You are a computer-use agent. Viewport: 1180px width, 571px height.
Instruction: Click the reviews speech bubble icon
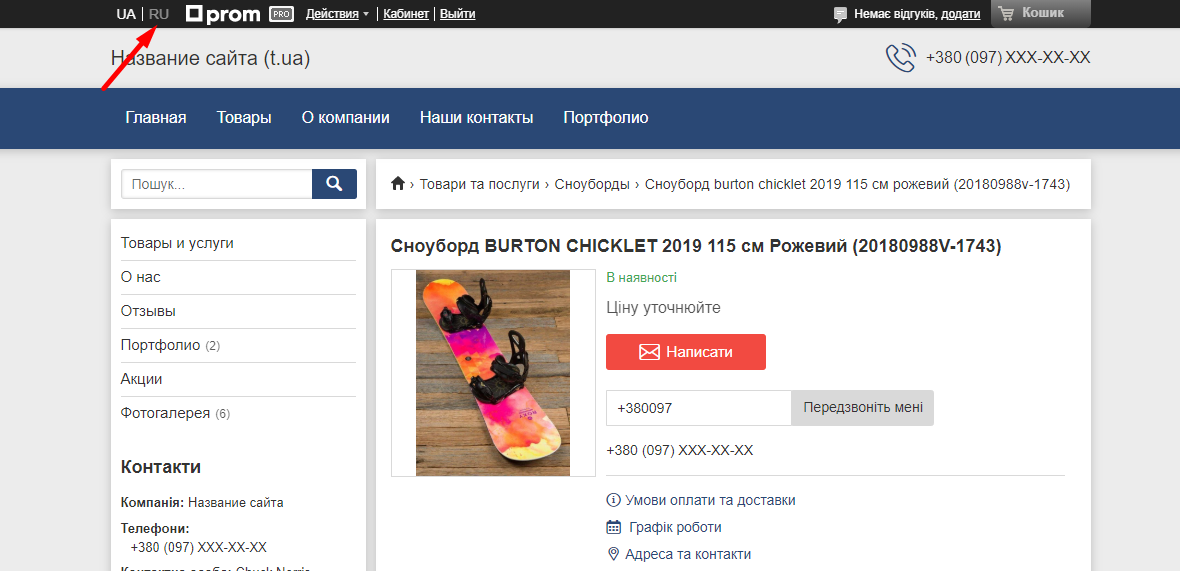pos(841,14)
